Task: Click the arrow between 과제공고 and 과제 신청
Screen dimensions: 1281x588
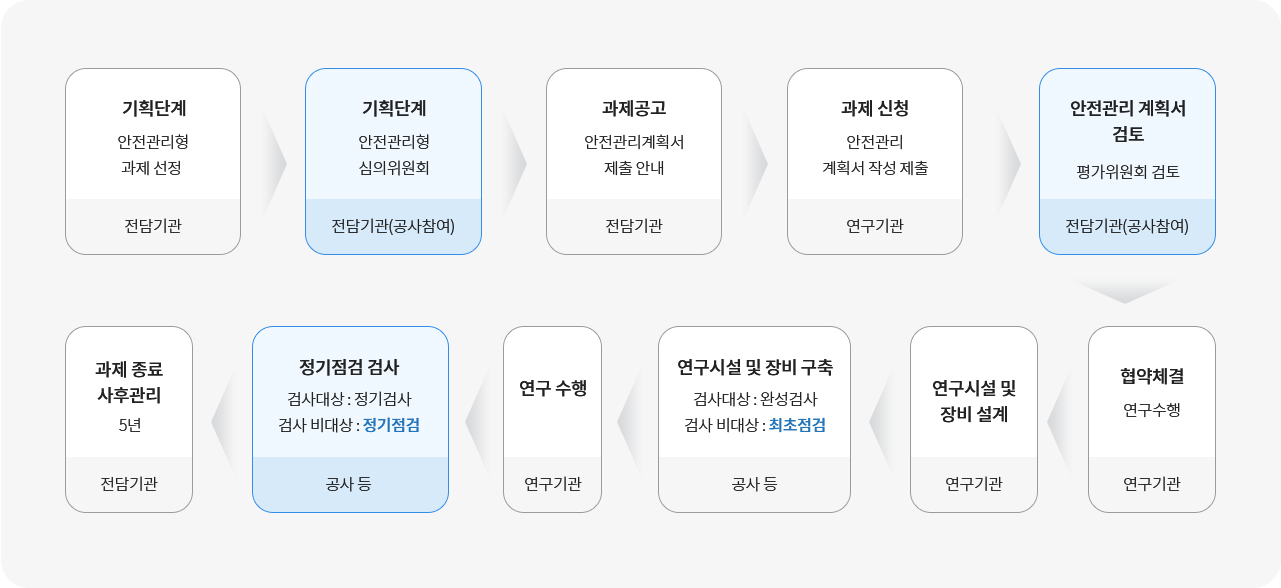Action: point(755,162)
